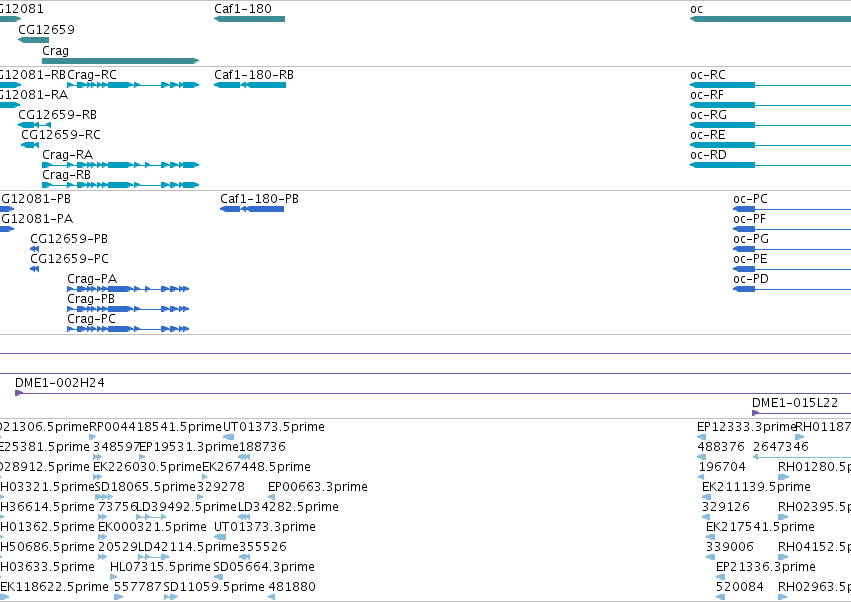
Task: Select the CG12659 gene label
Action: click(x=46, y=29)
